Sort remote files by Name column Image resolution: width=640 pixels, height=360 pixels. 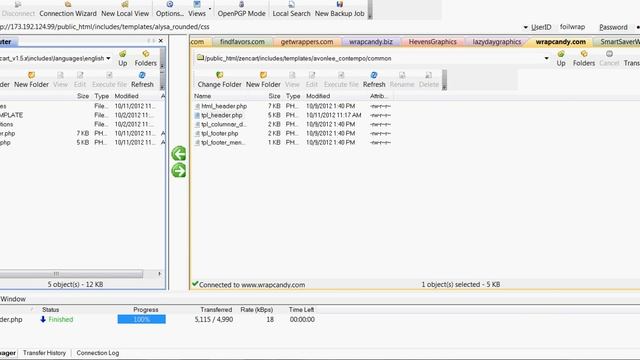click(x=203, y=96)
